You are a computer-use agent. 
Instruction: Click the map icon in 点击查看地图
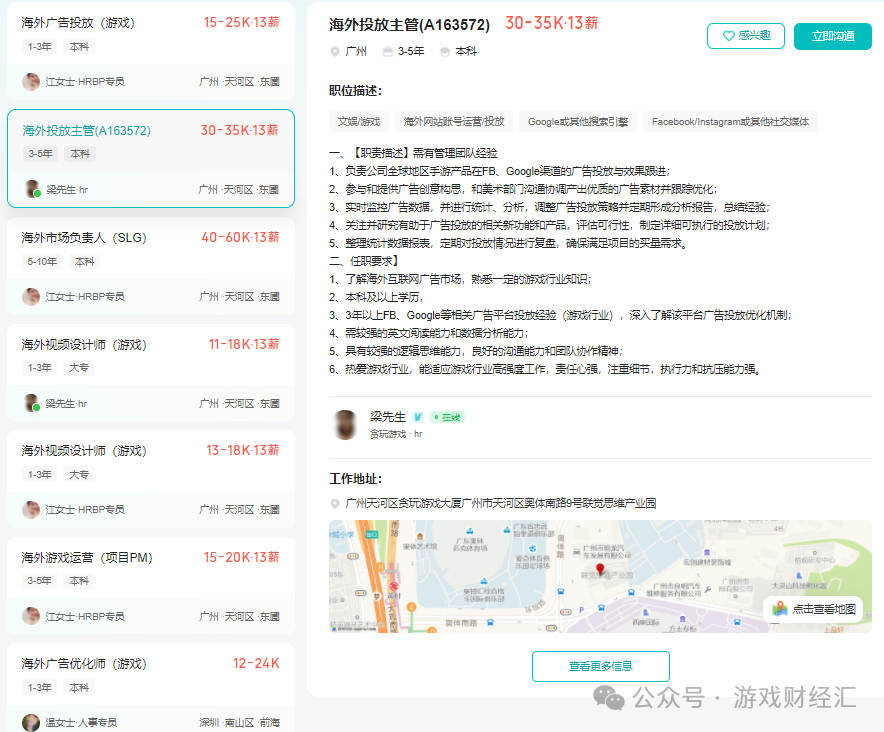pyautogui.click(x=780, y=609)
